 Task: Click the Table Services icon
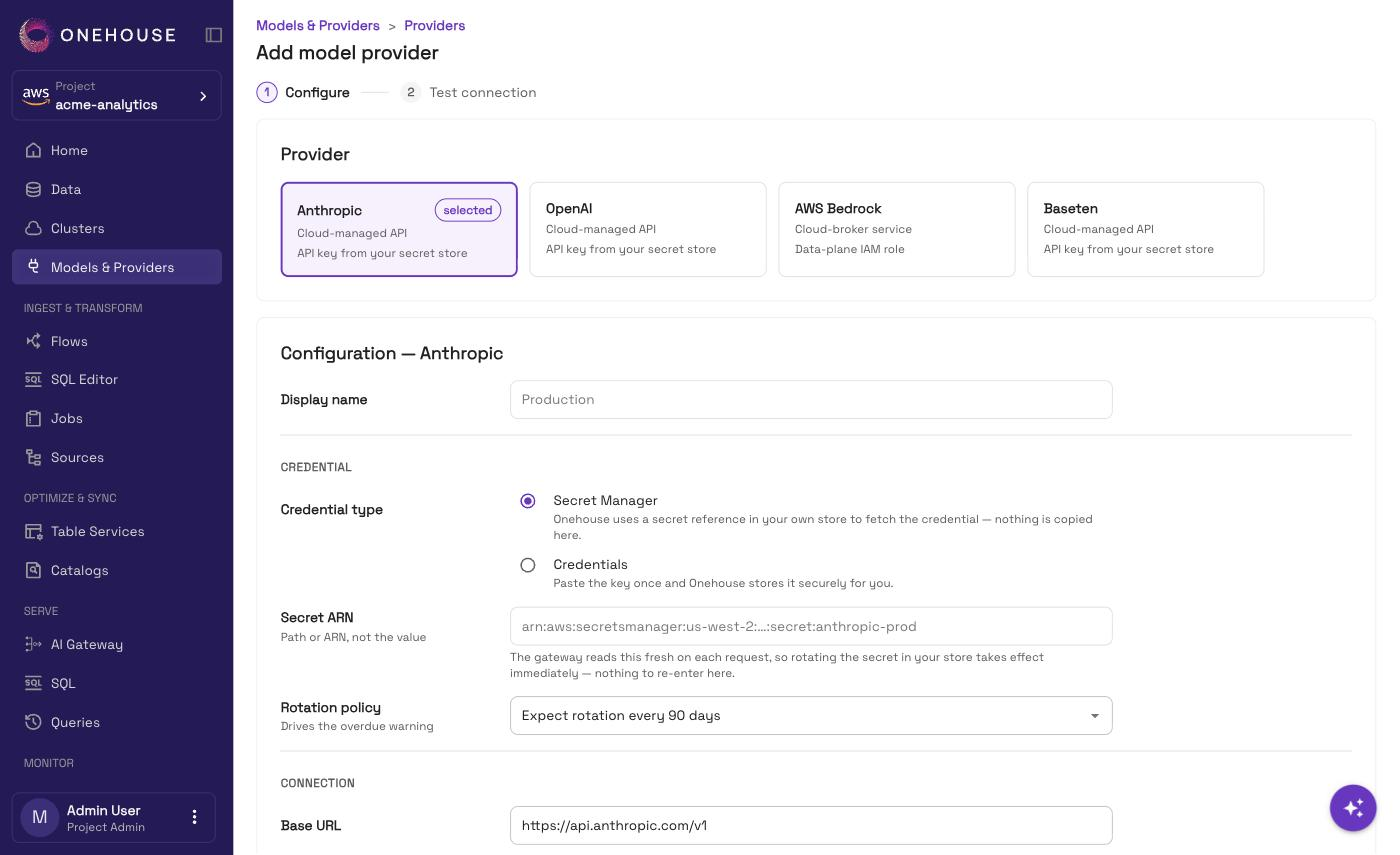tap(33, 531)
